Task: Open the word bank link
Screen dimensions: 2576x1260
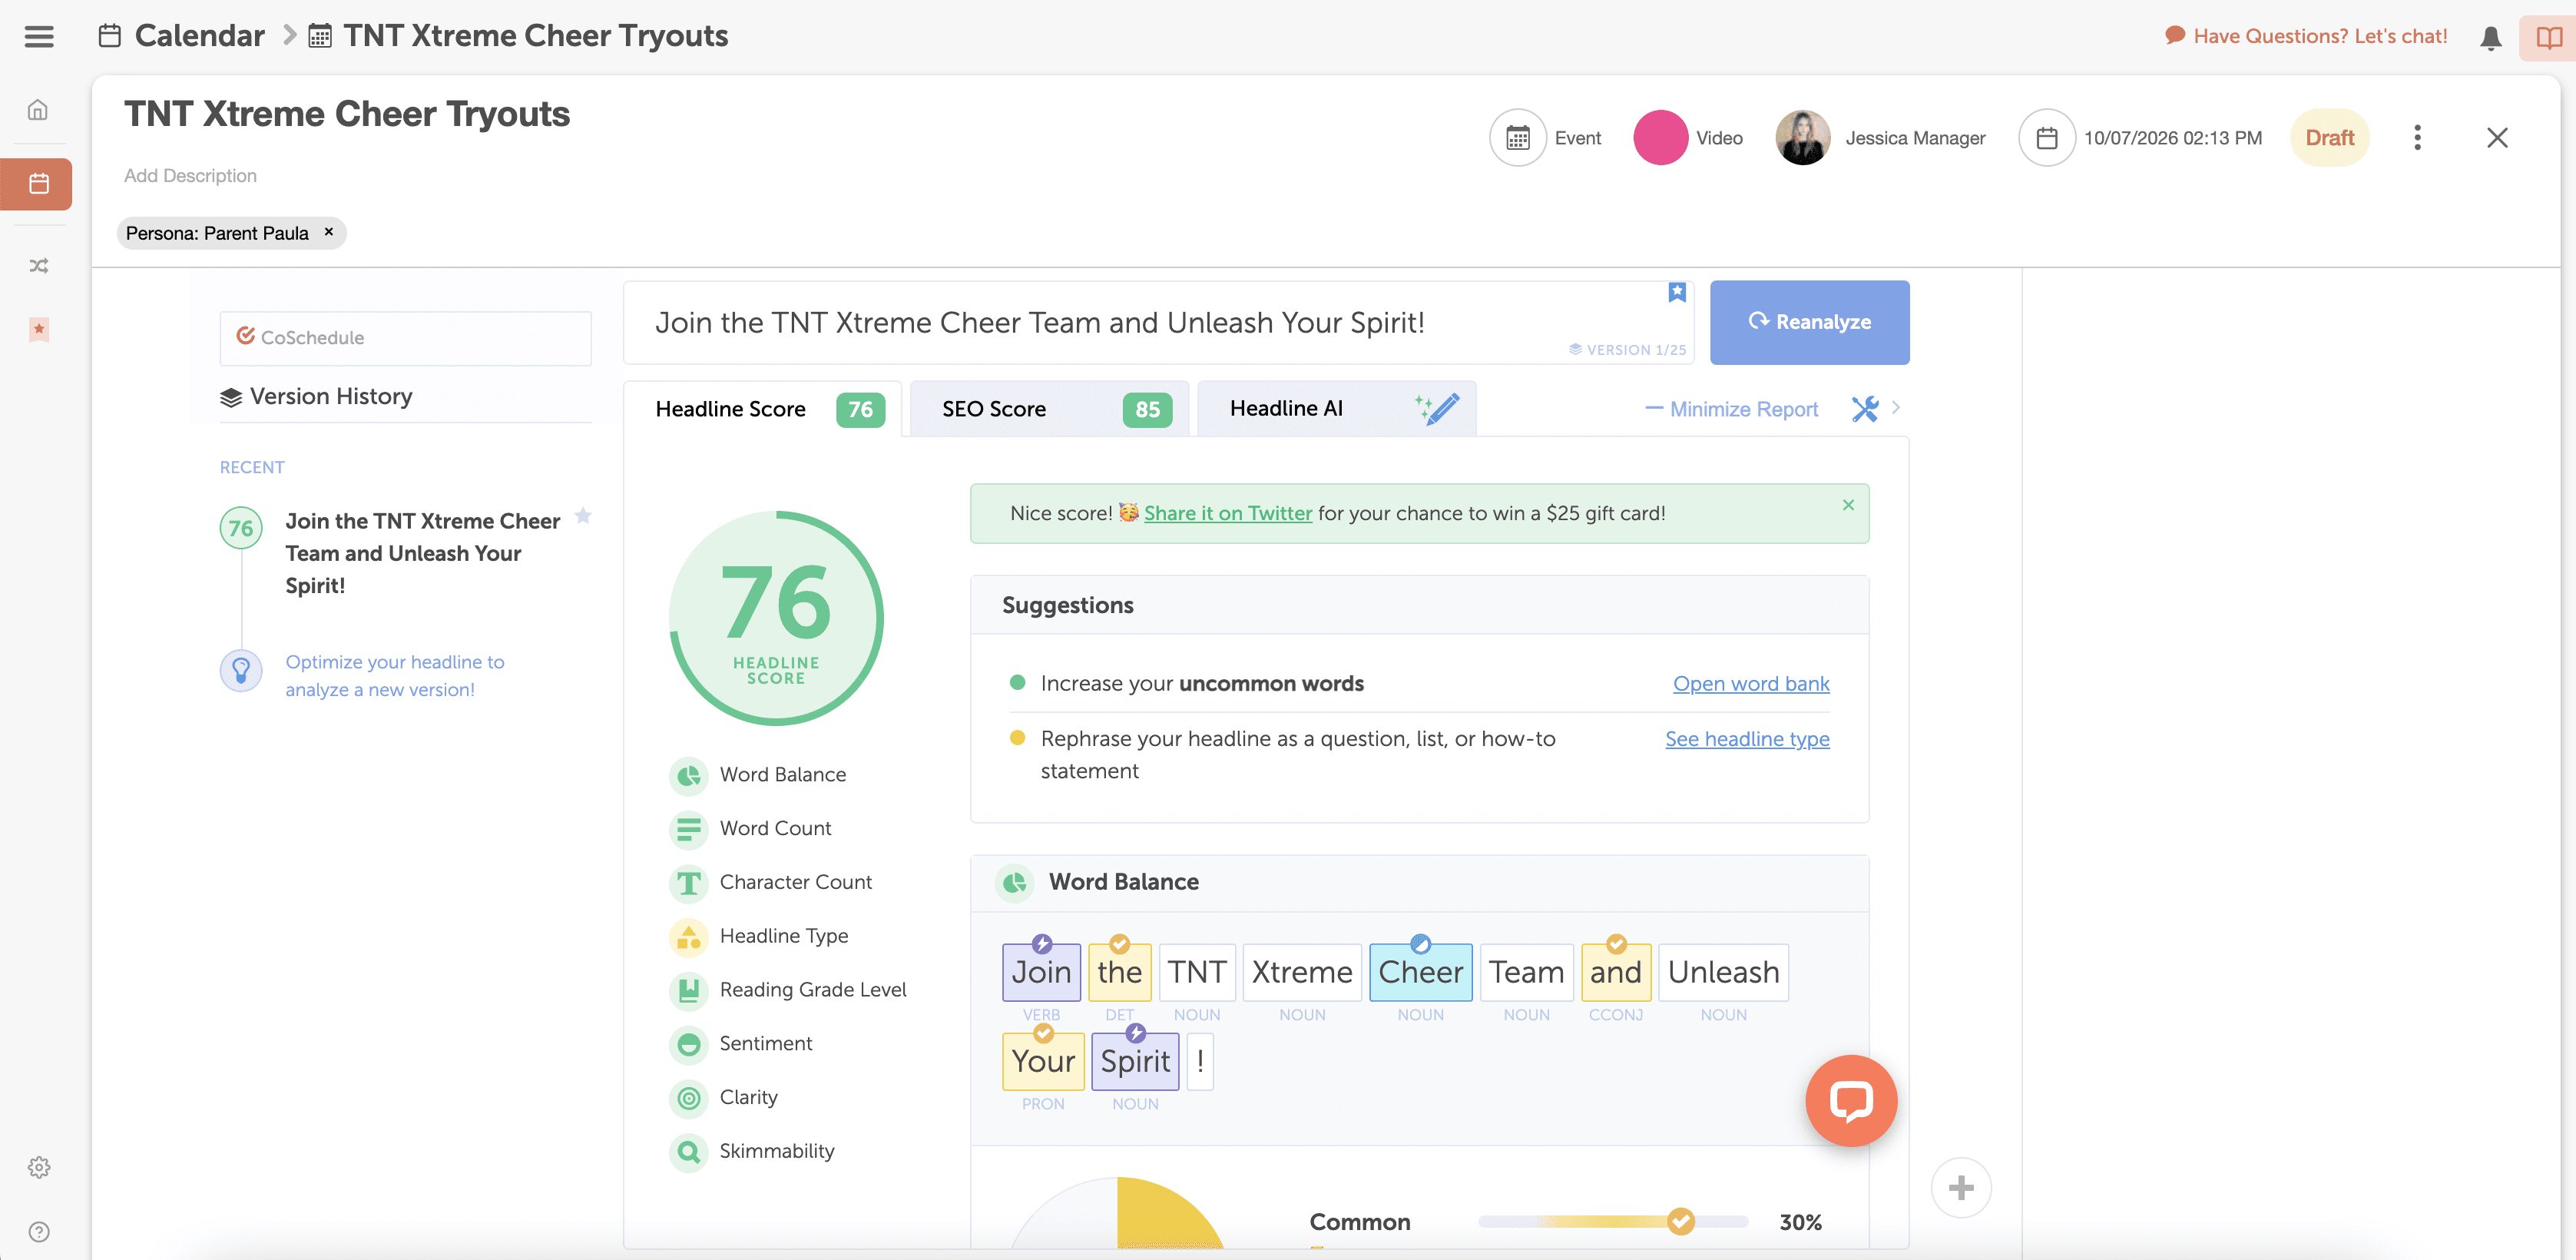Action: click(x=1750, y=684)
